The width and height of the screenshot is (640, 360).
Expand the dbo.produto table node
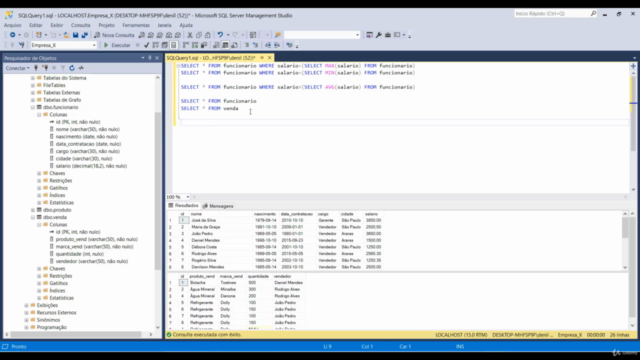(x=33, y=210)
